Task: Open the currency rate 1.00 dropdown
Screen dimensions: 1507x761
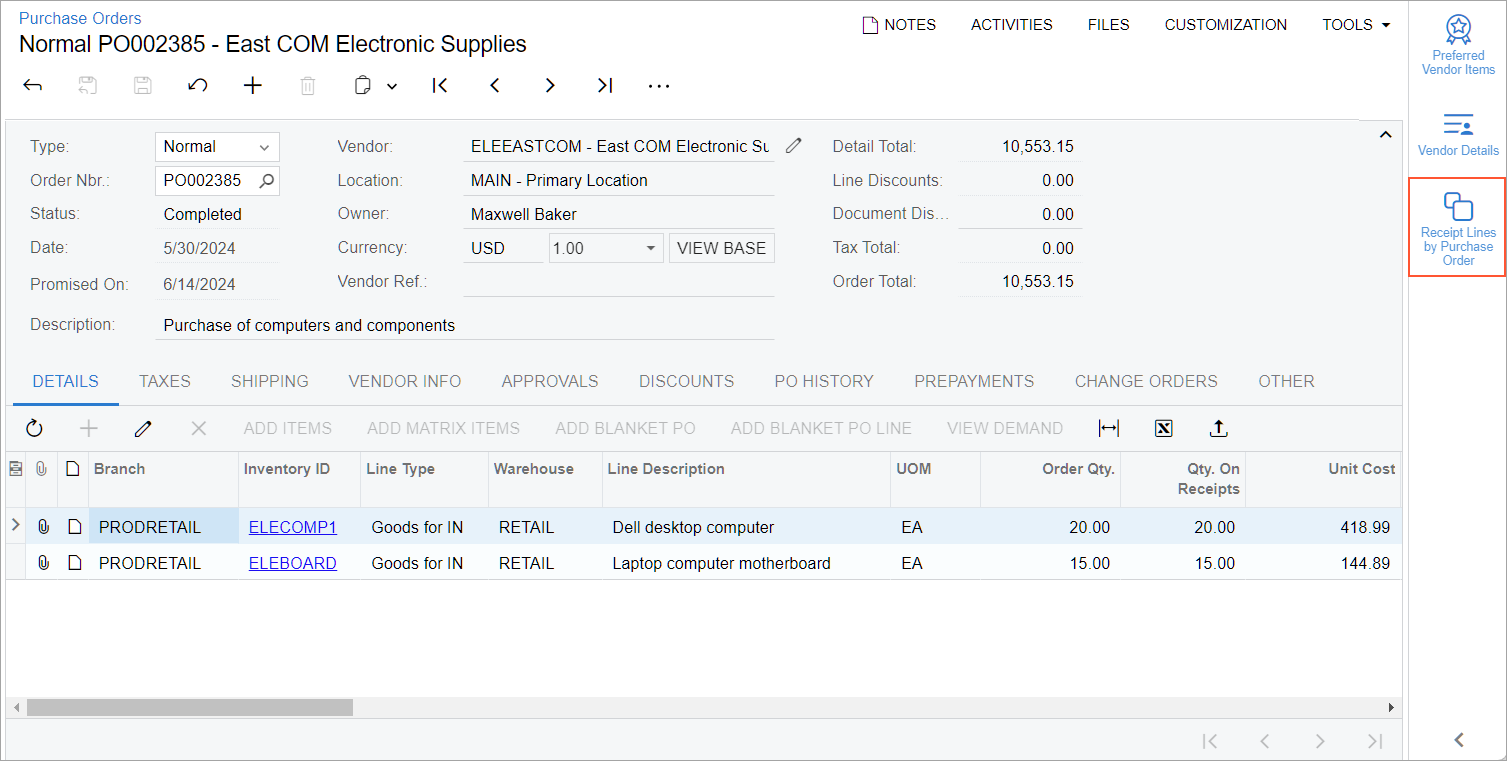Action: point(605,248)
